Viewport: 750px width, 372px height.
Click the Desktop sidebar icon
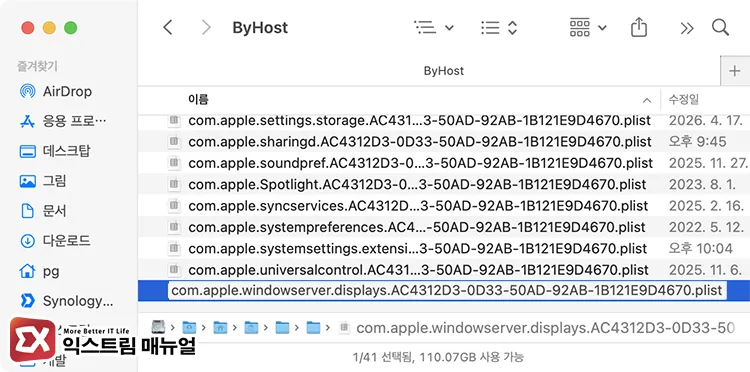[28, 152]
